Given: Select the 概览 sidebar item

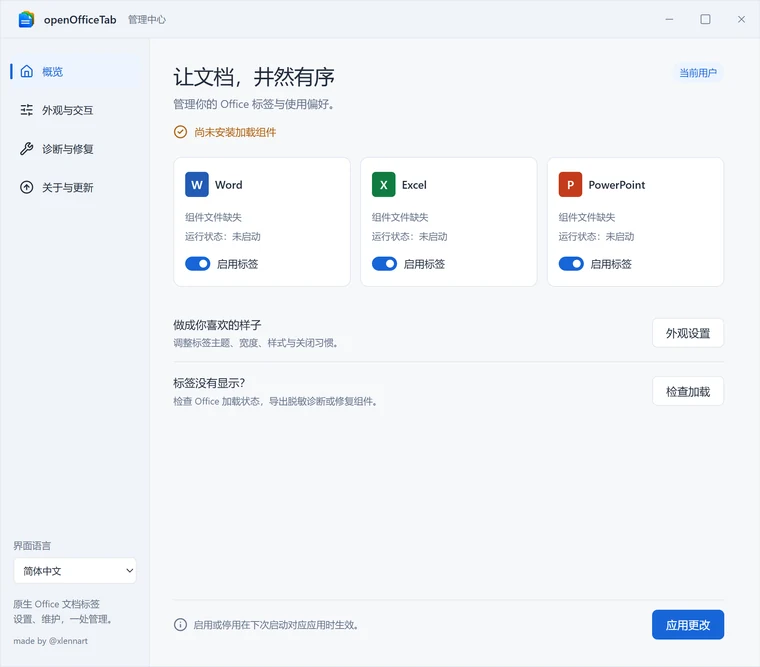Looking at the screenshot, I should (x=75, y=71).
